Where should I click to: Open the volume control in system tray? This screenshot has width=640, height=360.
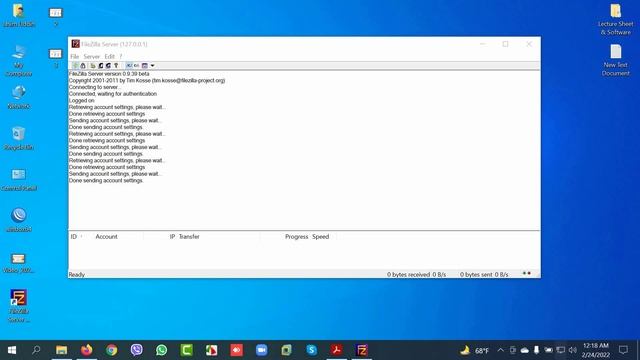[x=573, y=350]
